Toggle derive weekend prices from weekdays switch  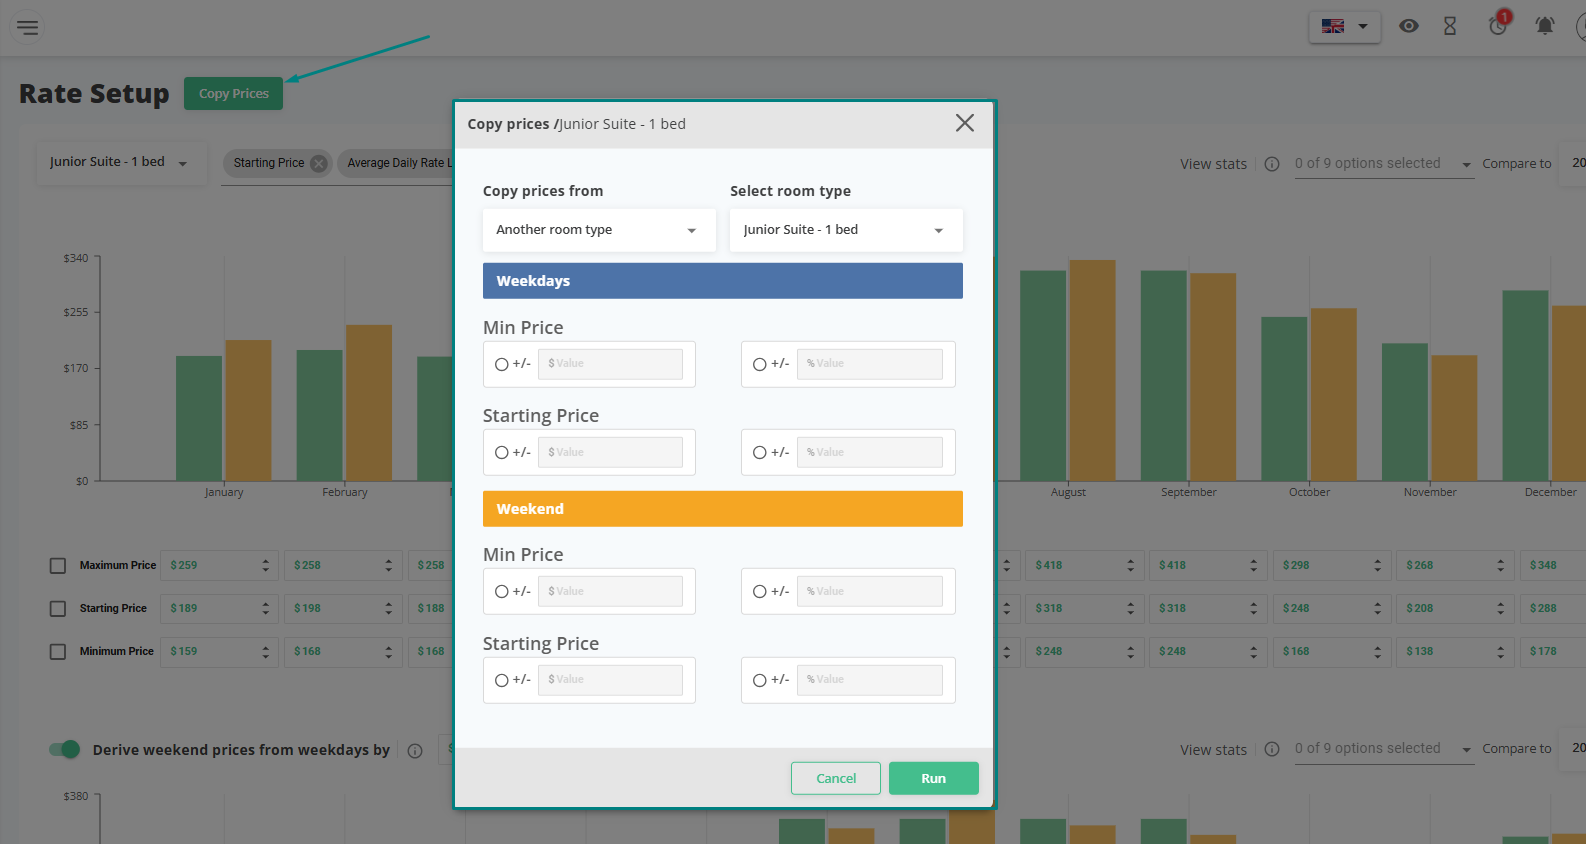(x=65, y=750)
